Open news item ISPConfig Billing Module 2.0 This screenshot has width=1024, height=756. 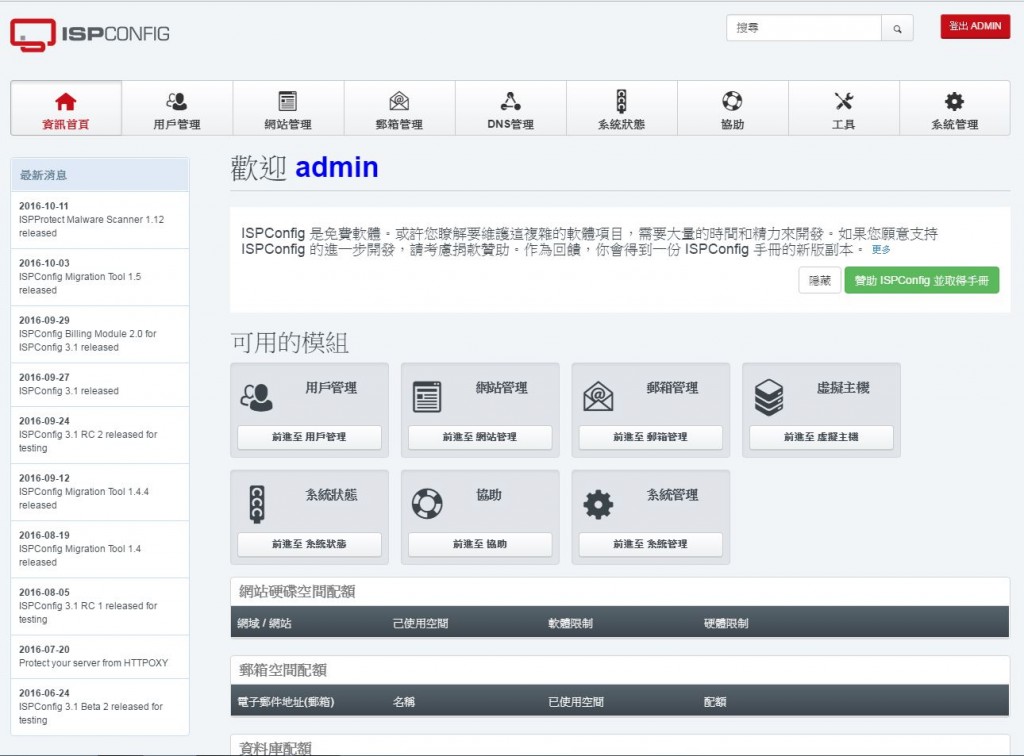(x=100, y=334)
